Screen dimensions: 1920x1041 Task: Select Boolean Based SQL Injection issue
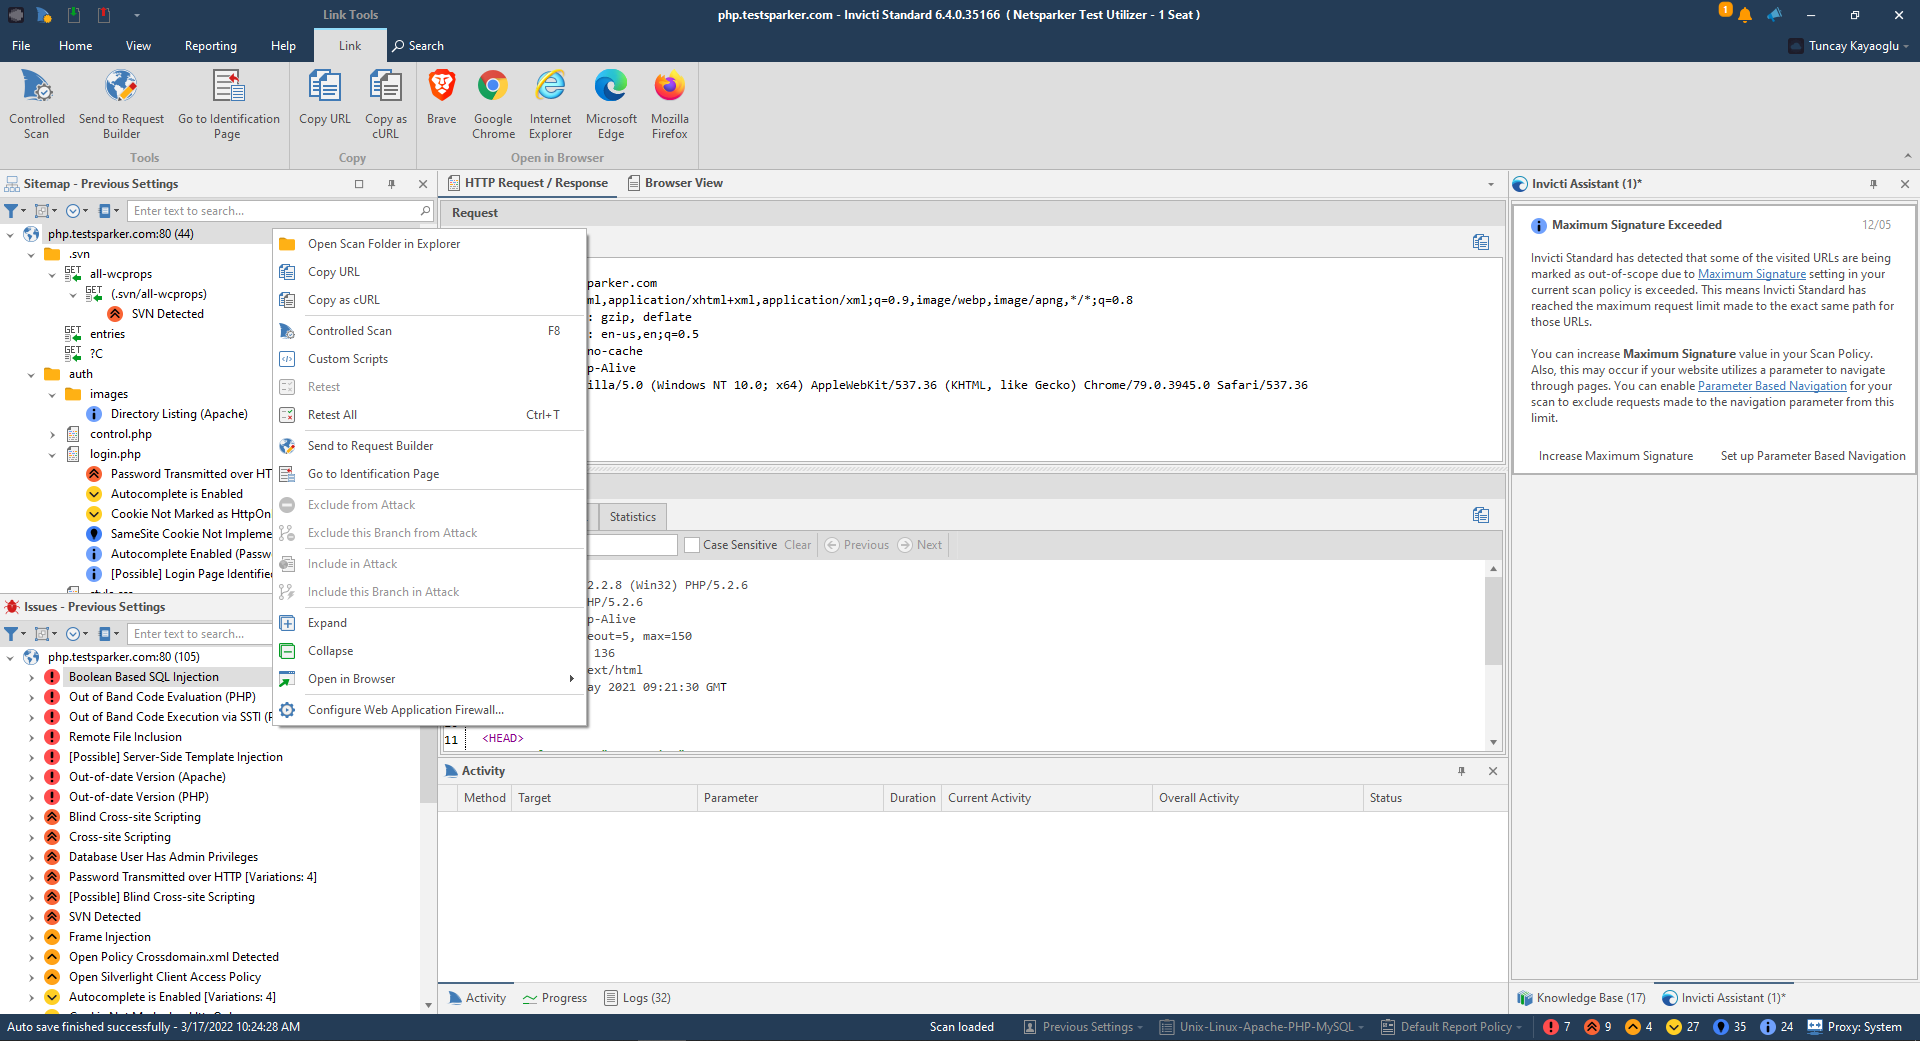tap(143, 677)
